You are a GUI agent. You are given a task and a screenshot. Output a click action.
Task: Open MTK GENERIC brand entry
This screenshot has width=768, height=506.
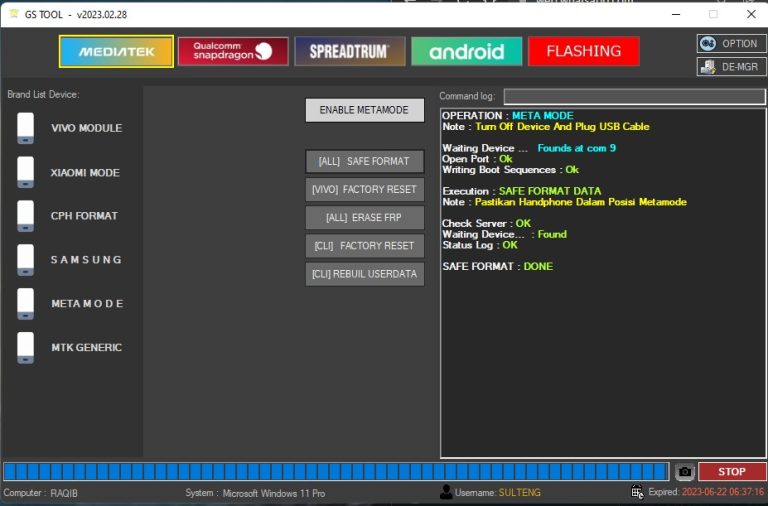[x=87, y=347]
